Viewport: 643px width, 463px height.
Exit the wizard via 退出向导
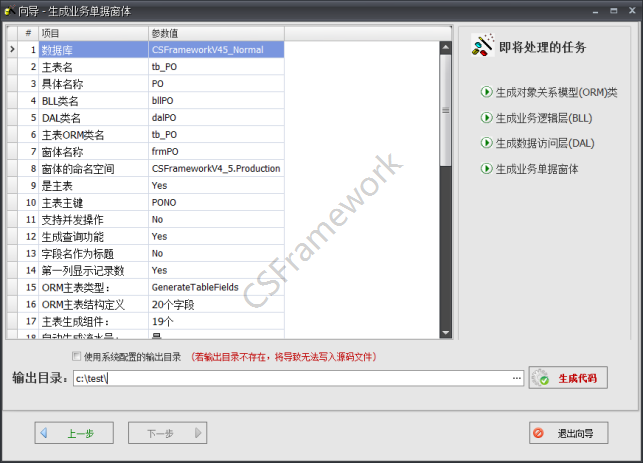pyautogui.click(x=568, y=433)
